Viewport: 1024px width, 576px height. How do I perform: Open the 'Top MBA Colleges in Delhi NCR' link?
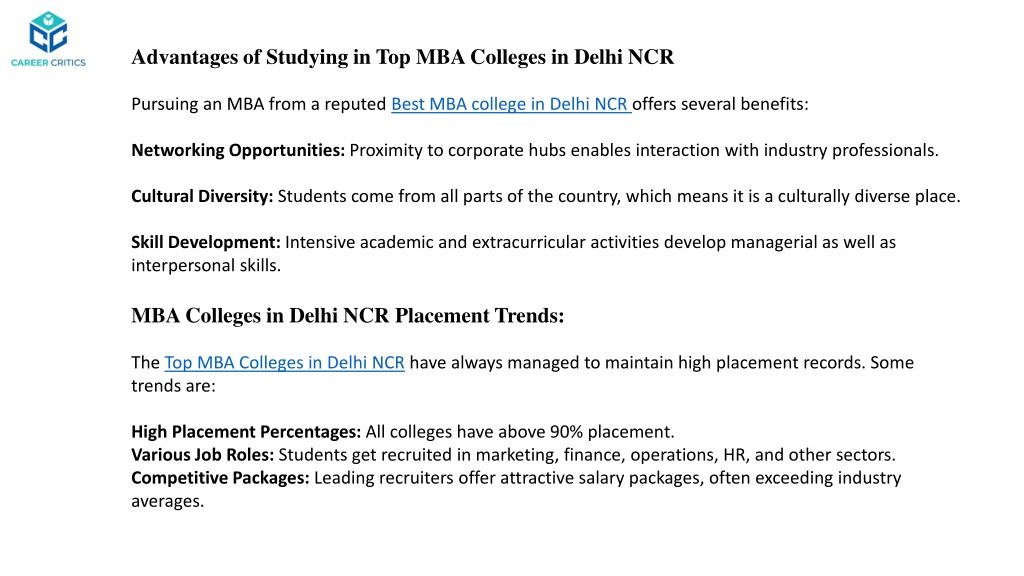click(284, 362)
